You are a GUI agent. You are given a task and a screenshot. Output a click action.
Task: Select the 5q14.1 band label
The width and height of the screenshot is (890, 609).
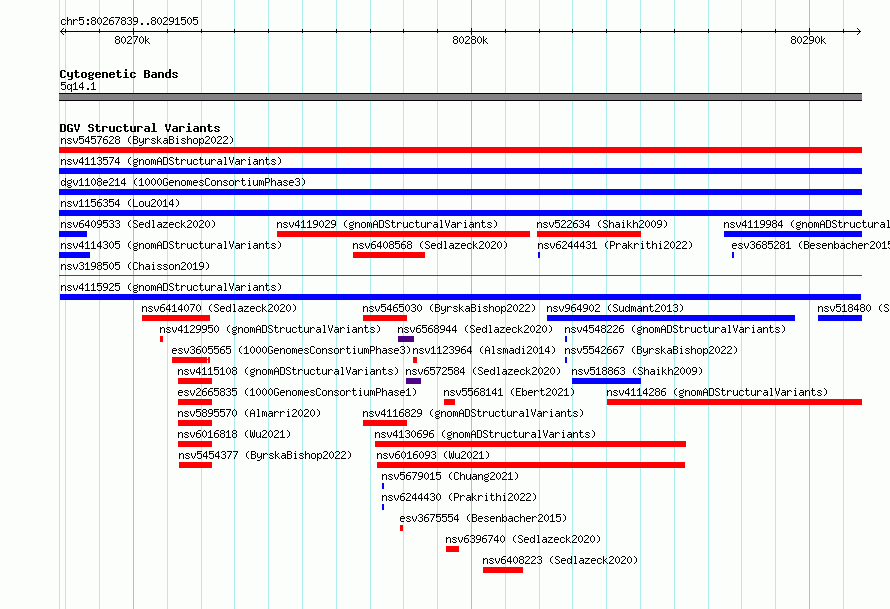click(78, 86)
